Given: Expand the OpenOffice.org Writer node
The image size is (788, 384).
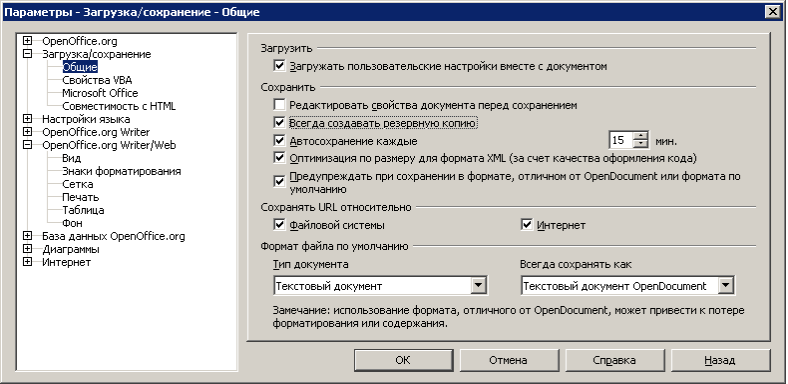Looking at the screenshot, I should 27,132.
